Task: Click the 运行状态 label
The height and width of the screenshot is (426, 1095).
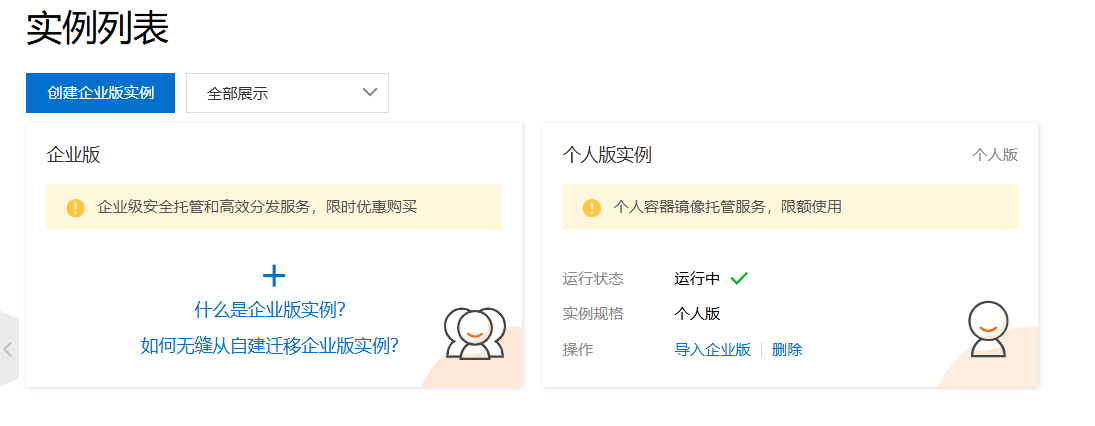Action: (x=593, y=279)
